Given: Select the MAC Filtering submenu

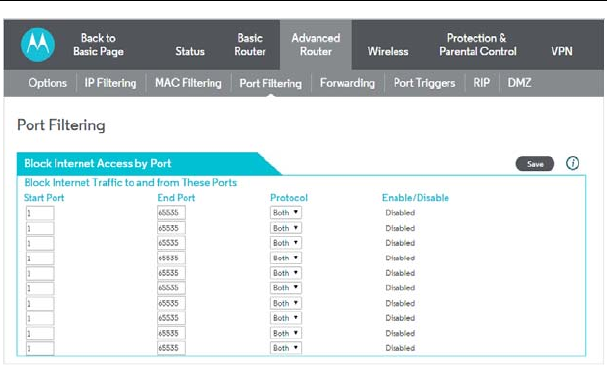Looking at the screenshot, I should (188, 83).
